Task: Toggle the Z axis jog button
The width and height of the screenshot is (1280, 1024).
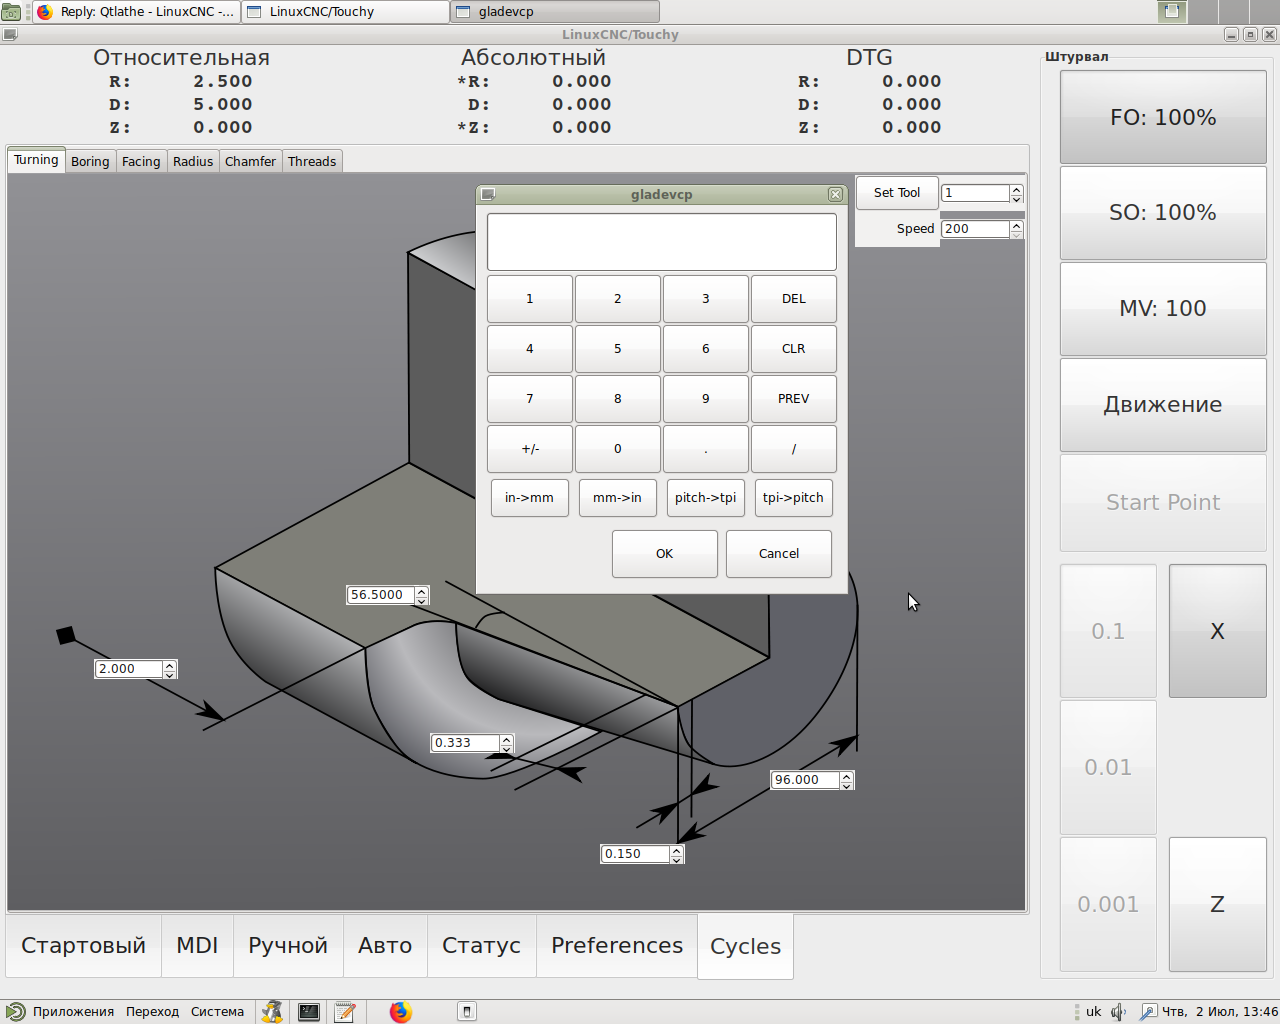Action: click(x=1218, y=904)
